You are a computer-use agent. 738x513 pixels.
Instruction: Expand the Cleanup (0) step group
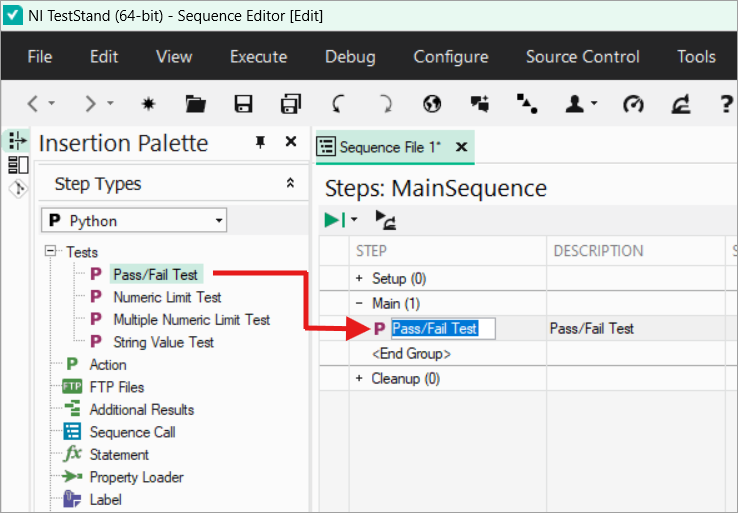tap(359, 378)
